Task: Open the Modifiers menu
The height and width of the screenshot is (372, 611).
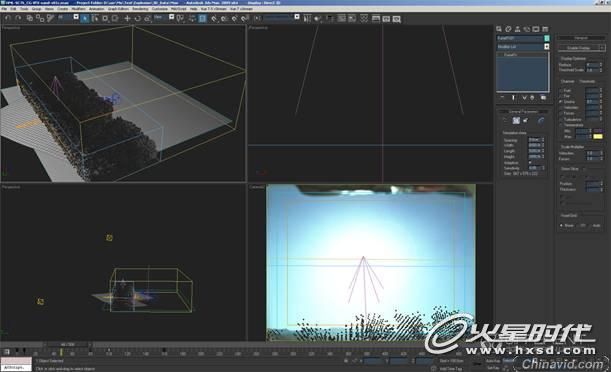Action: pyautogui.click(x=78, y=9)
